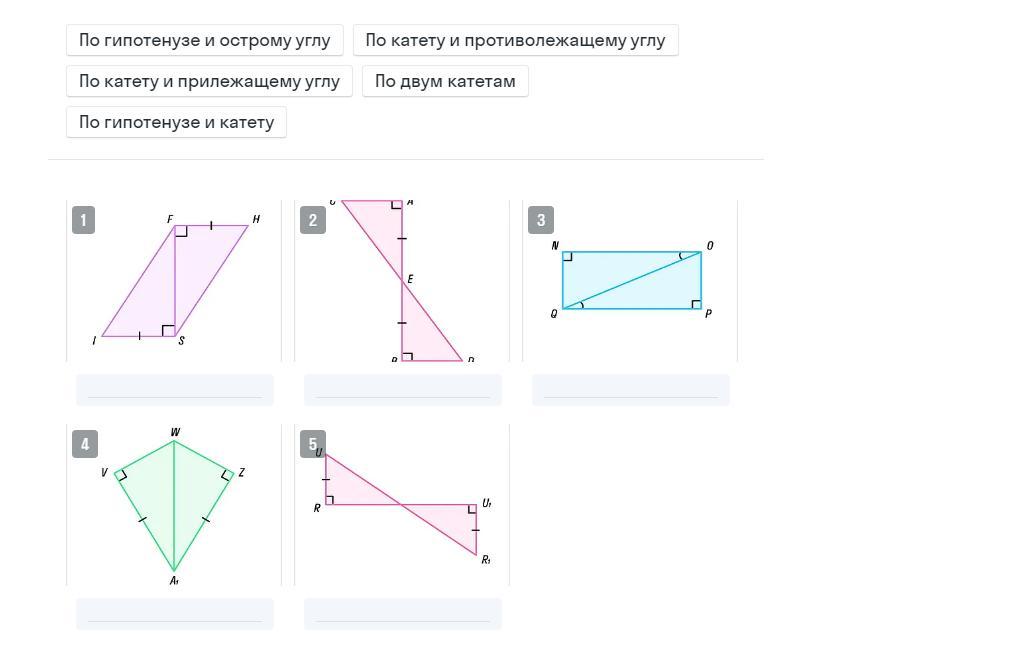
Task: Click number badge 3 on rectangle figure
Action: coord(540,220)
